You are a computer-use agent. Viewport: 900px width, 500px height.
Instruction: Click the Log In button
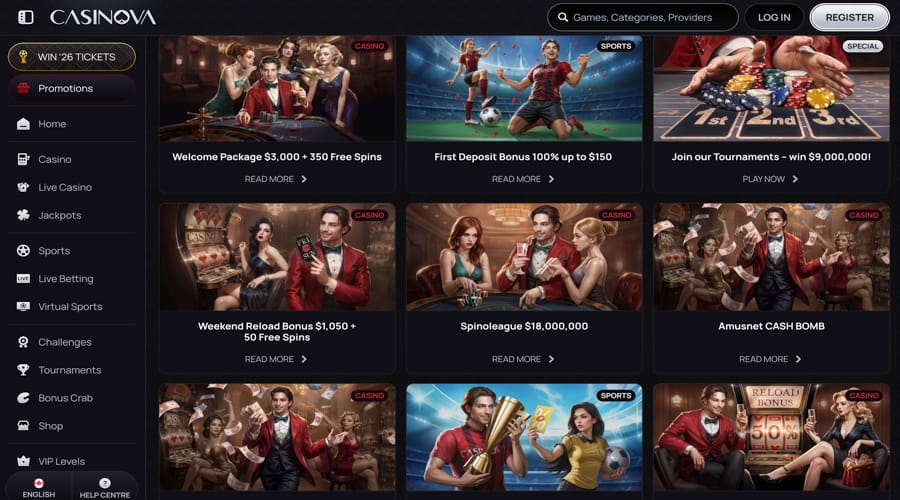774,17
